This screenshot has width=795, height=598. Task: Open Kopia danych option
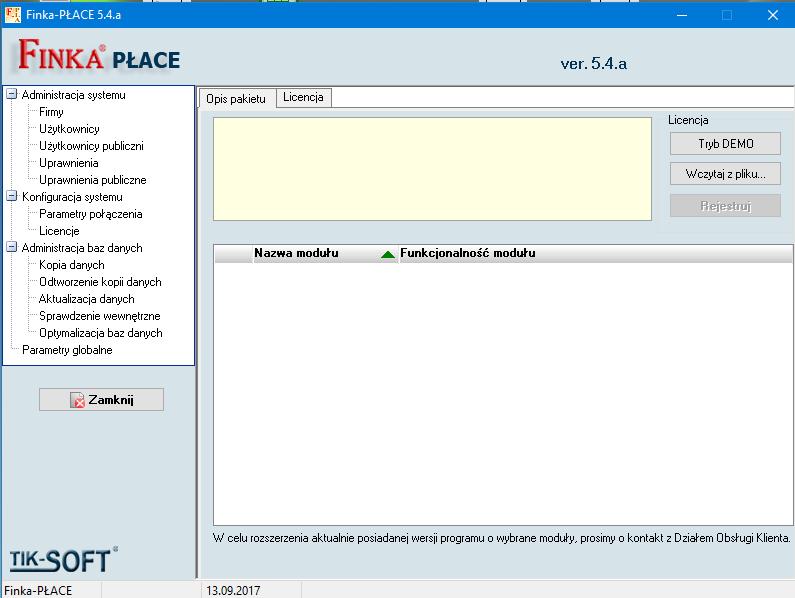pyautogui.click(x=71, y=265)
